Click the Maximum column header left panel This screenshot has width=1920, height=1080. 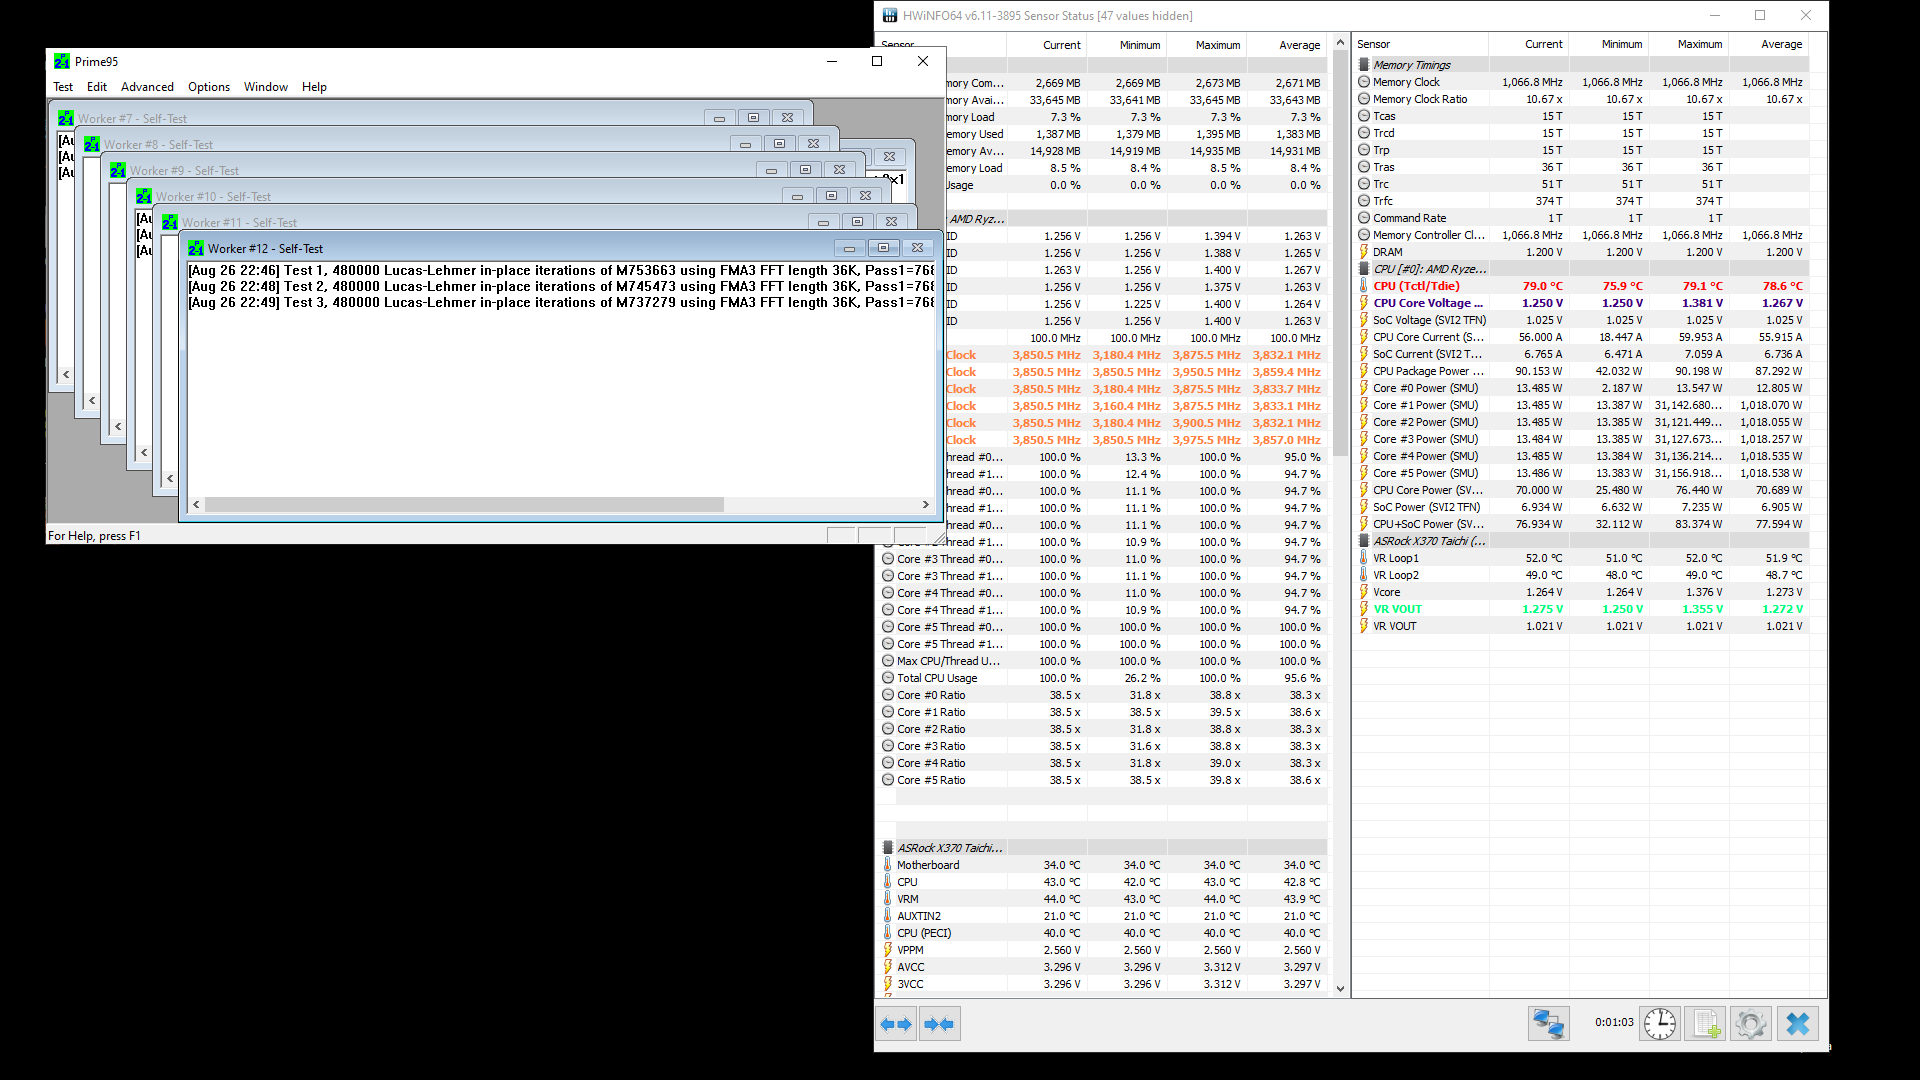1217,45
